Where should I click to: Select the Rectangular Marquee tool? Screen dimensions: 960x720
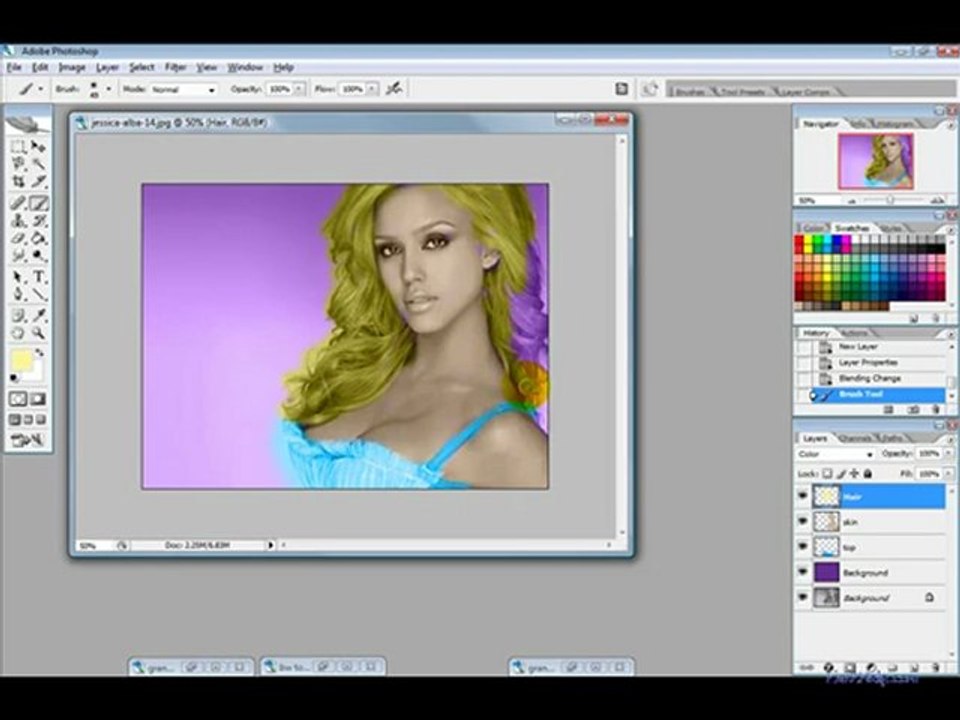[x=18, y=146]
